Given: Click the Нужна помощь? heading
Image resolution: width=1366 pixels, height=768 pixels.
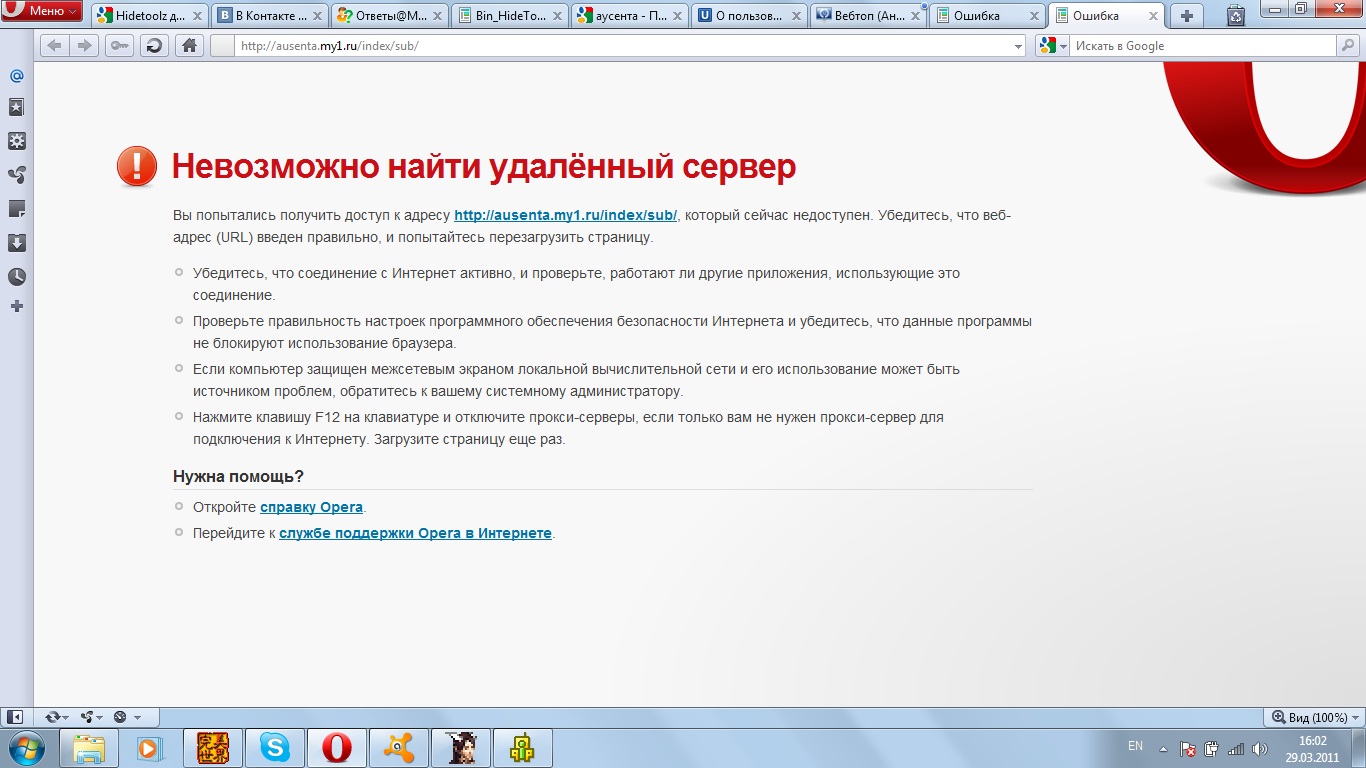Looking at the screenshot, I should [238, 476].
